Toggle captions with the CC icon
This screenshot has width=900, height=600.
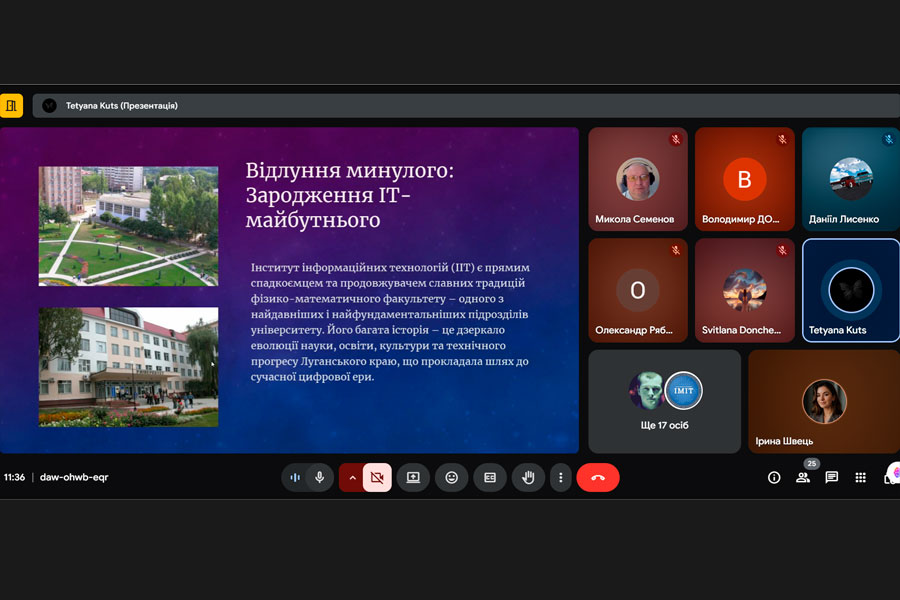tap(490, 477)
